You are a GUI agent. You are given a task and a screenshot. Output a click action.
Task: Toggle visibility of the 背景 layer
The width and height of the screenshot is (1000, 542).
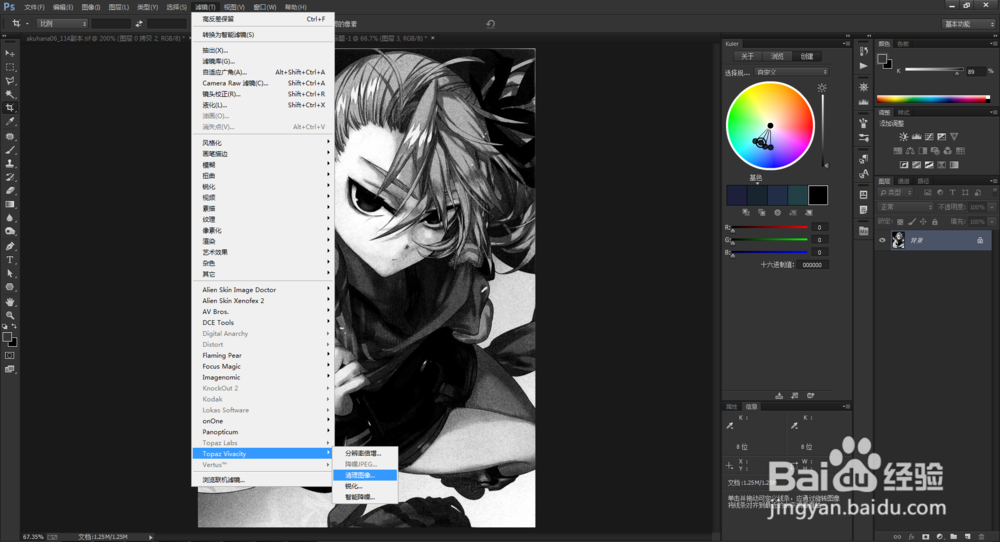click(882, 240)
